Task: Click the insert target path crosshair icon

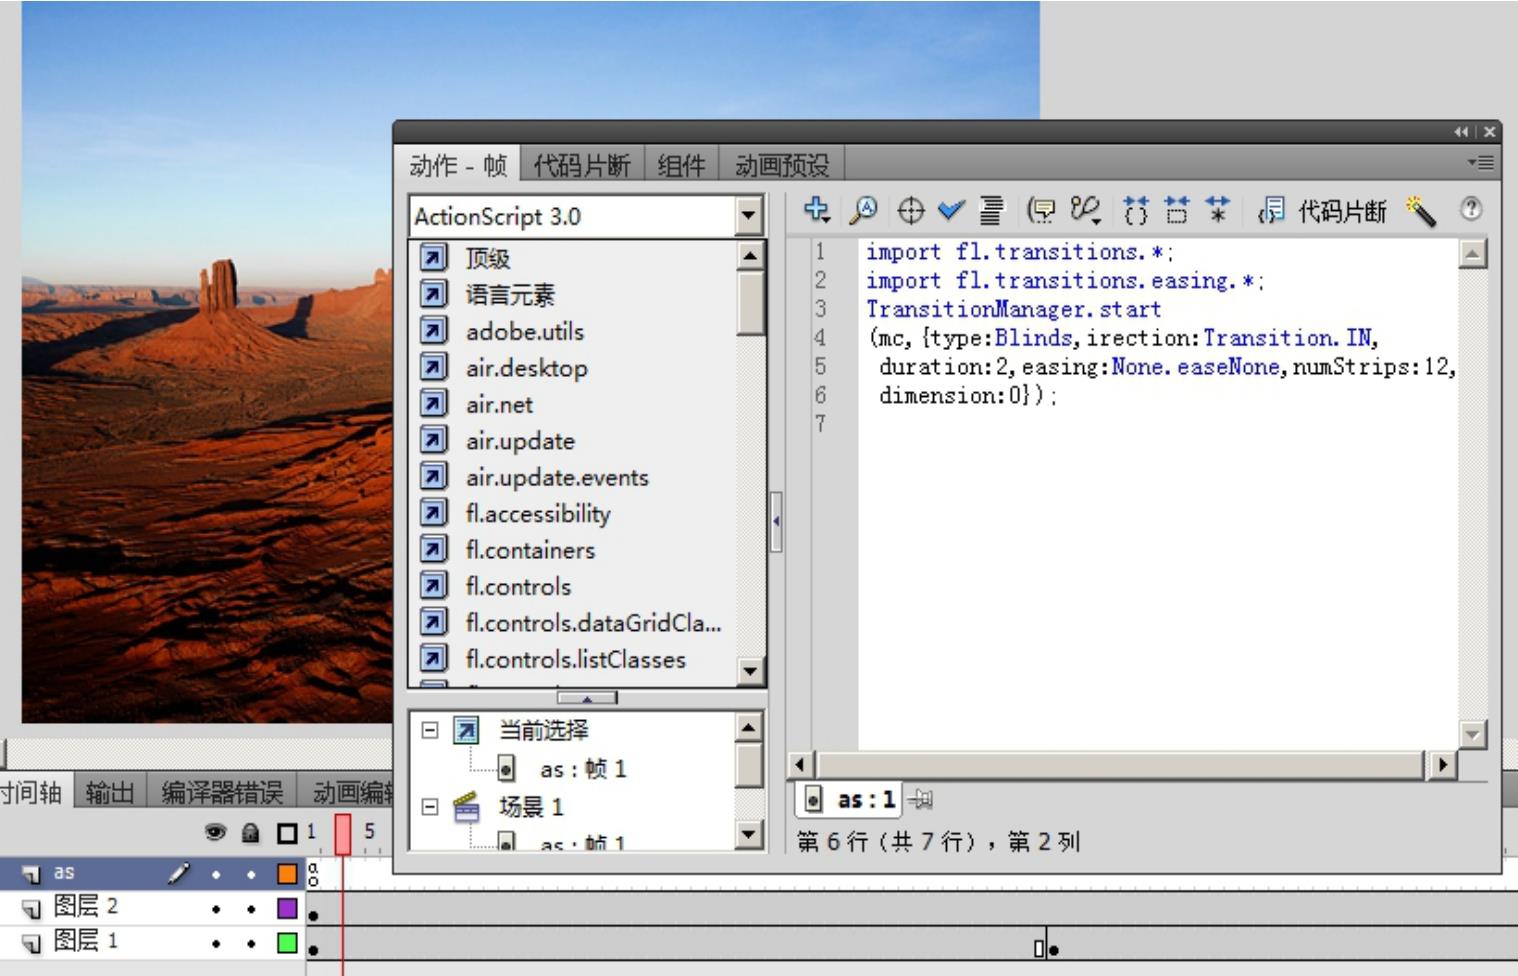Action: 910,210
